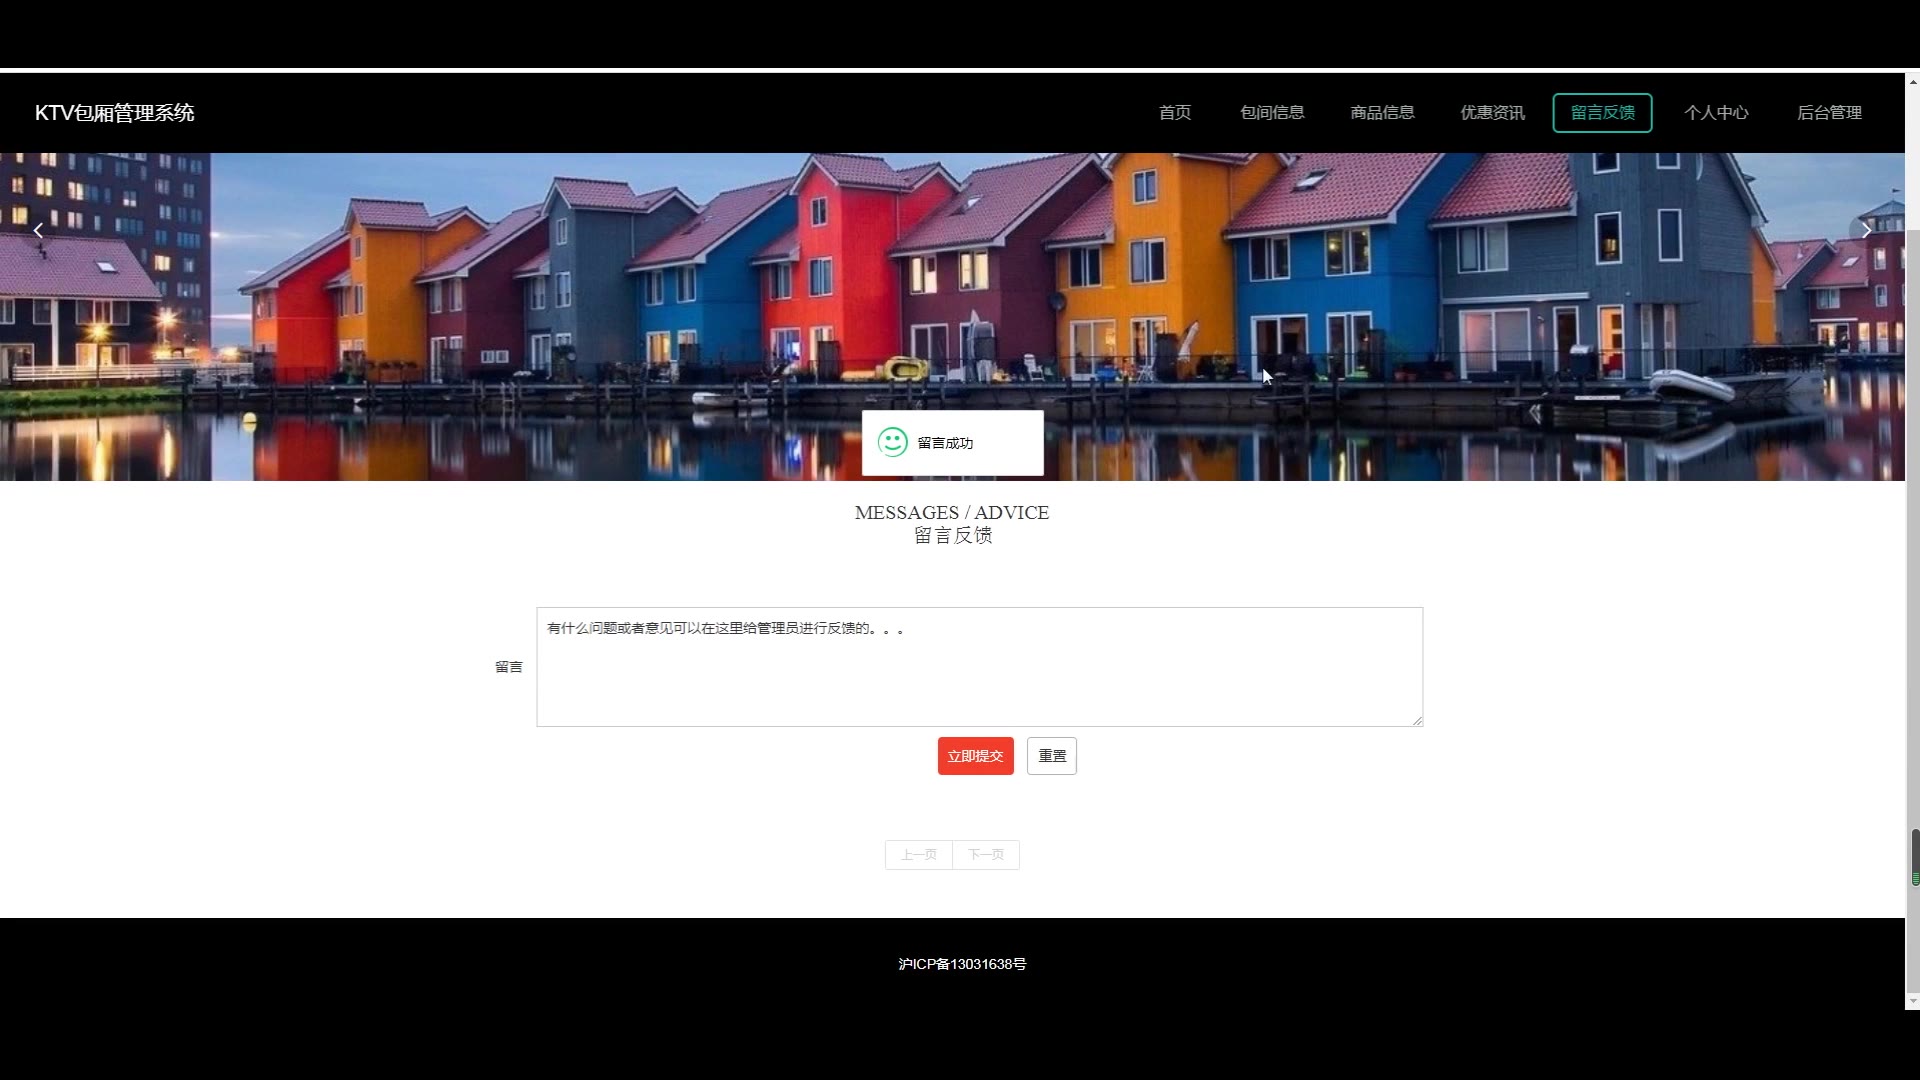Click the 沪ICP备13031638号 footer text
The width and height of the screenshot is (1920, 1080).
click(962, 964)
